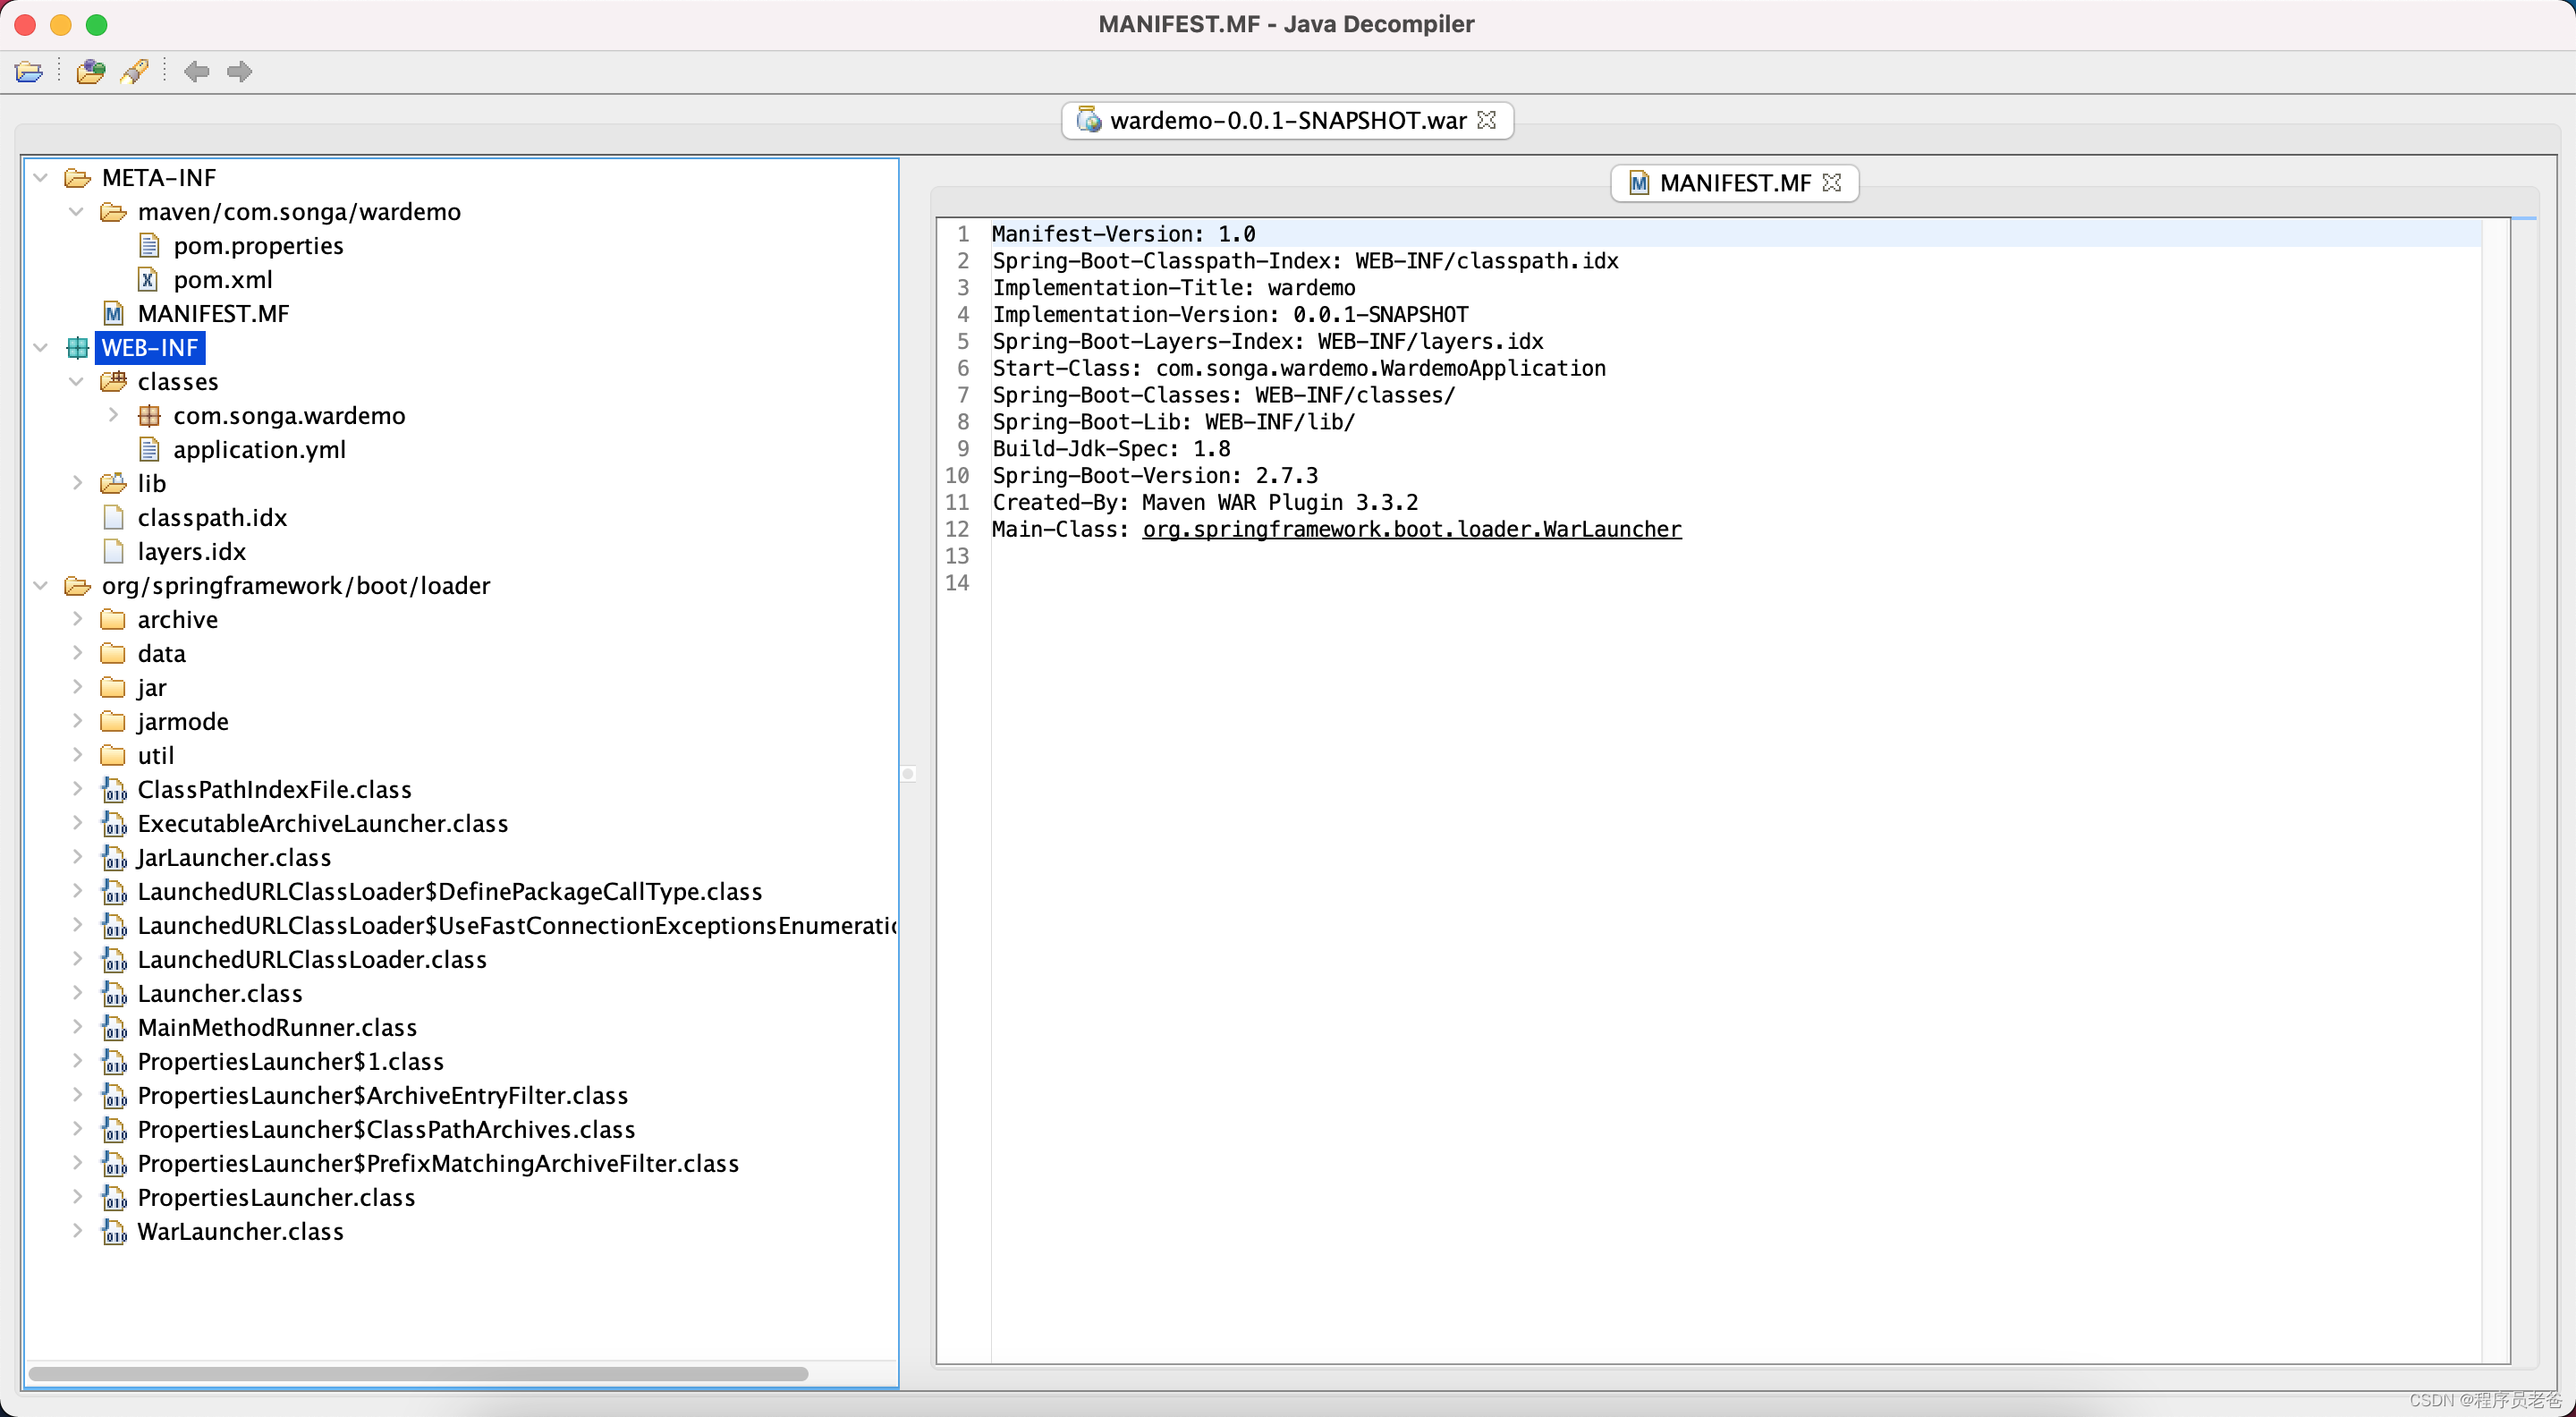
Task: Click the Spring-Boot-Version line
Action: 1155,475
